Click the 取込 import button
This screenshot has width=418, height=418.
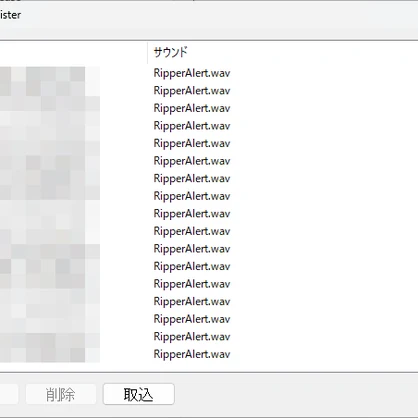(x=139, y=394)
